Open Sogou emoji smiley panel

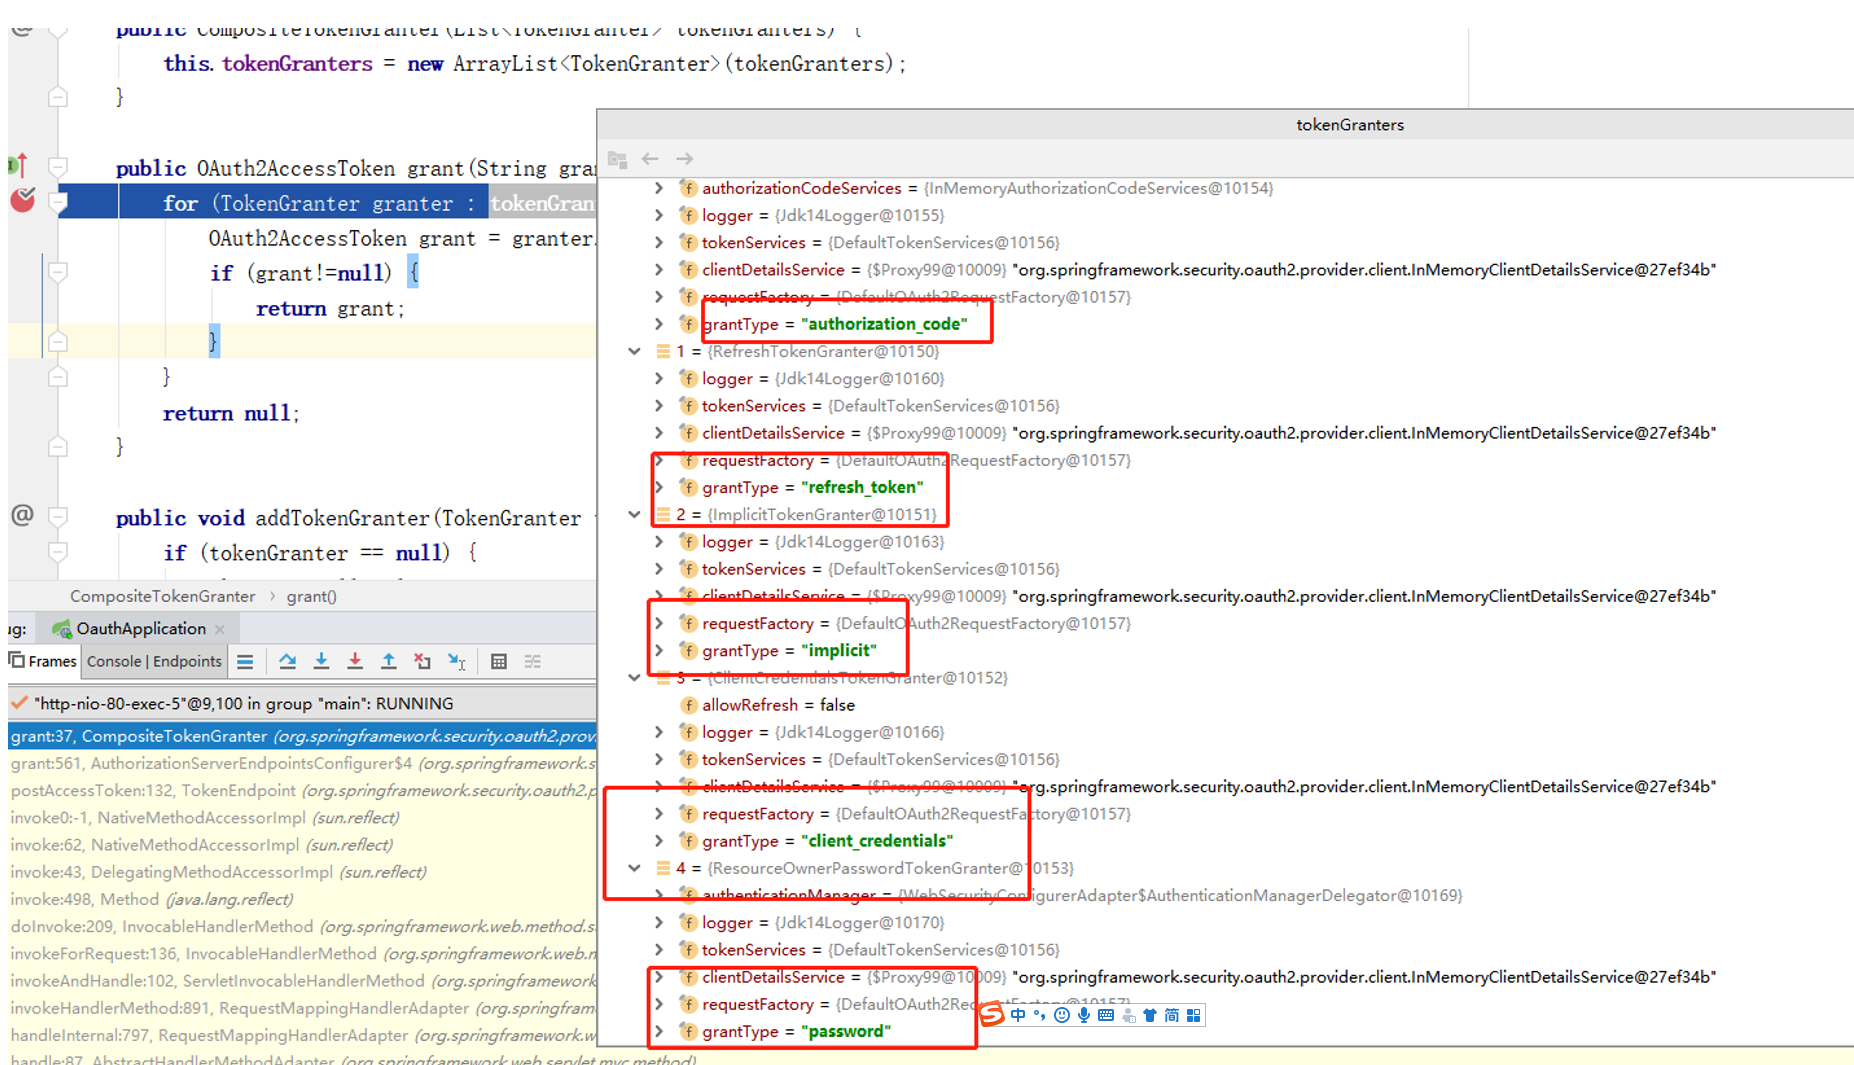click(1062, 1015)
